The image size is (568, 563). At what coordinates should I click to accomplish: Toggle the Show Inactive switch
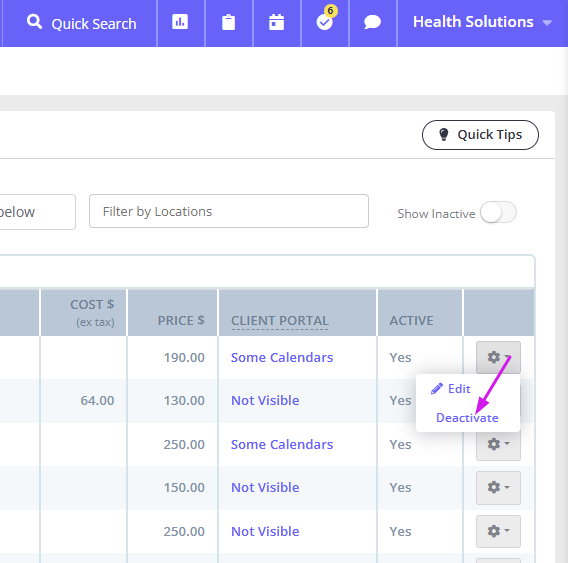click(498, 213)
